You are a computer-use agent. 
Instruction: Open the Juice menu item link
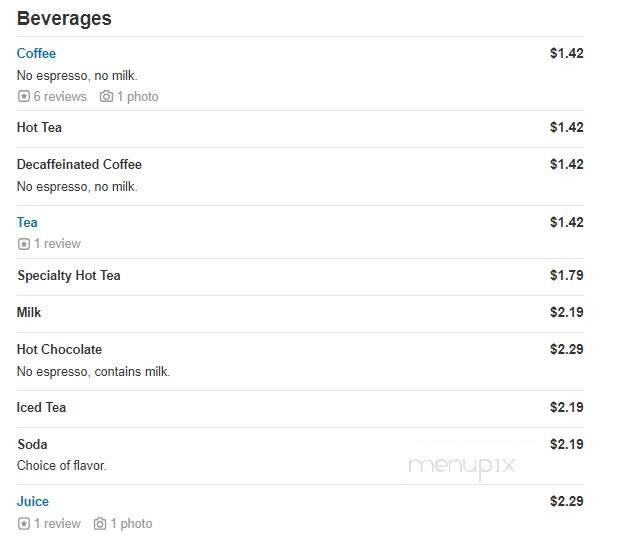click(33, 501)
